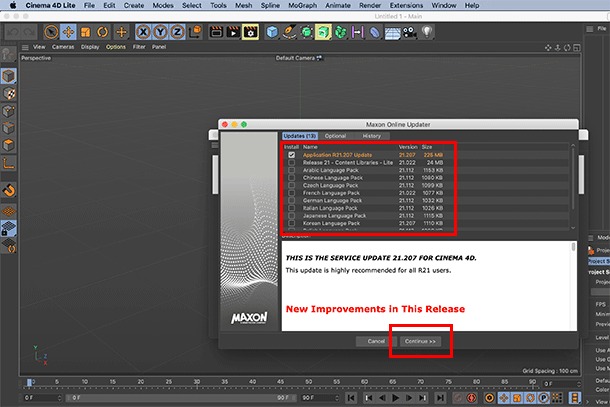Click the Record Active Objects keyframe button
The width and height of the screenshot is (610, 407).
coord(458,398)
